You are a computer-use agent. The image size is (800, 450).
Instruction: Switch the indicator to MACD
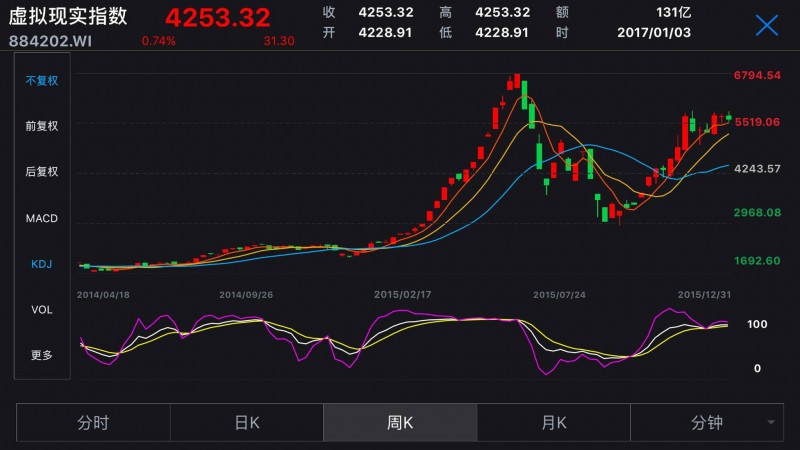click(42, 218)
